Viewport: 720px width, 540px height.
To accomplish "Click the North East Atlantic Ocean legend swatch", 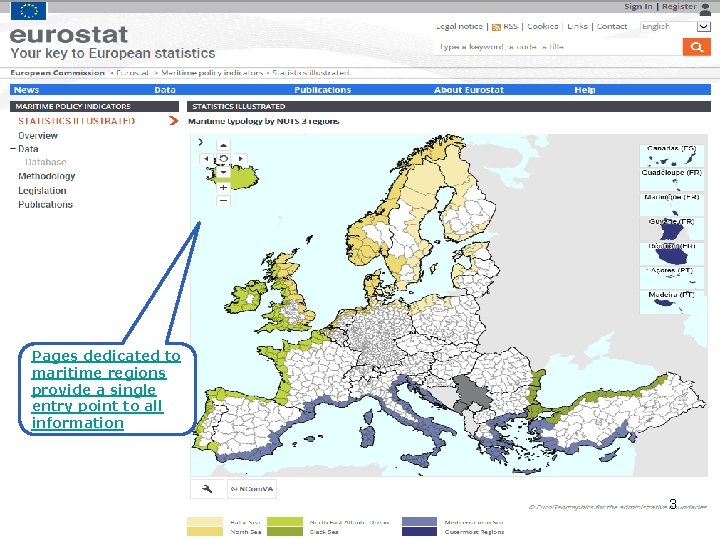I will coord(285,522).
